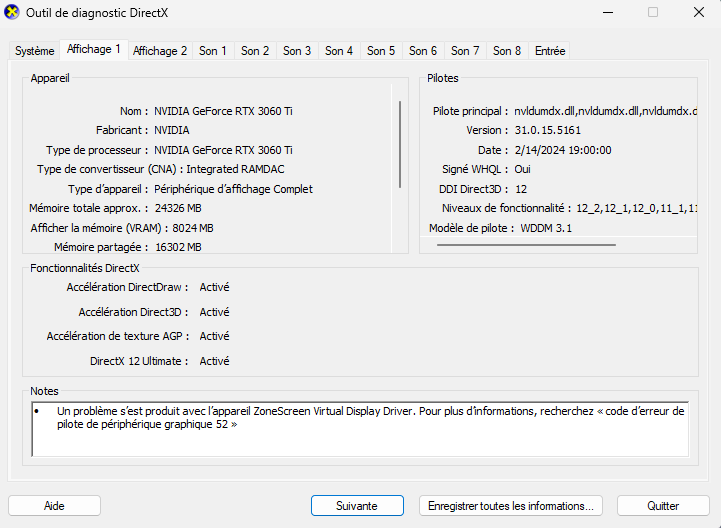Click the DDI Direct3D value 12
721x528 pixels.
click(521, 189)
